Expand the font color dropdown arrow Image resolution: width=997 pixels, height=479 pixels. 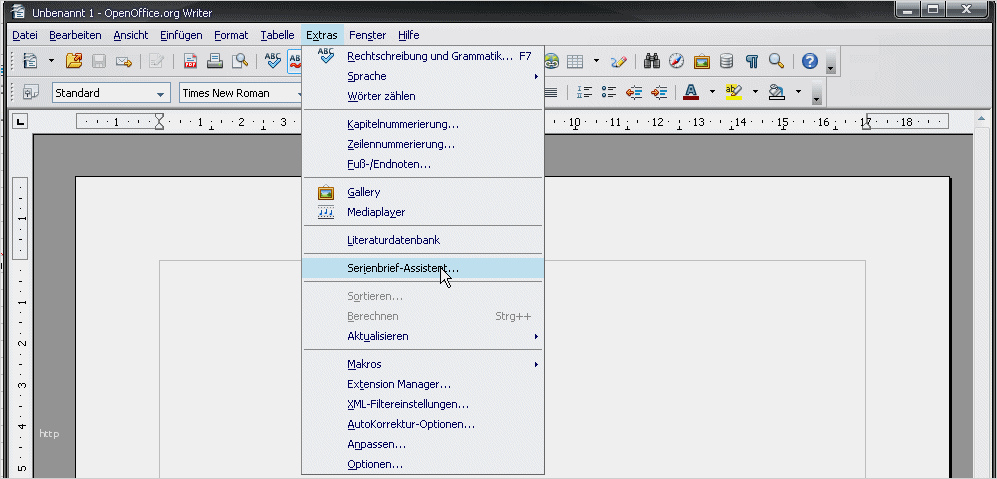click(x=712, y=93)
